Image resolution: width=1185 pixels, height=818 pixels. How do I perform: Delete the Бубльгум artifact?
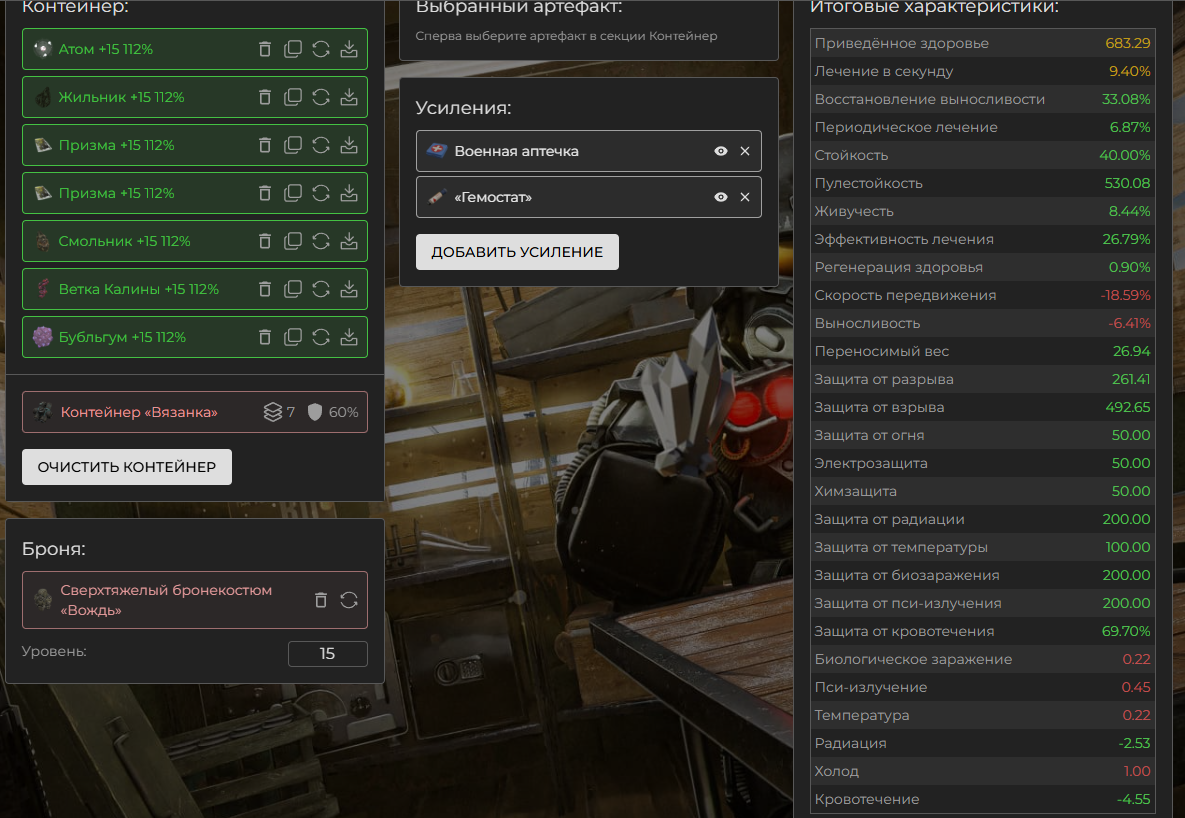265,337
